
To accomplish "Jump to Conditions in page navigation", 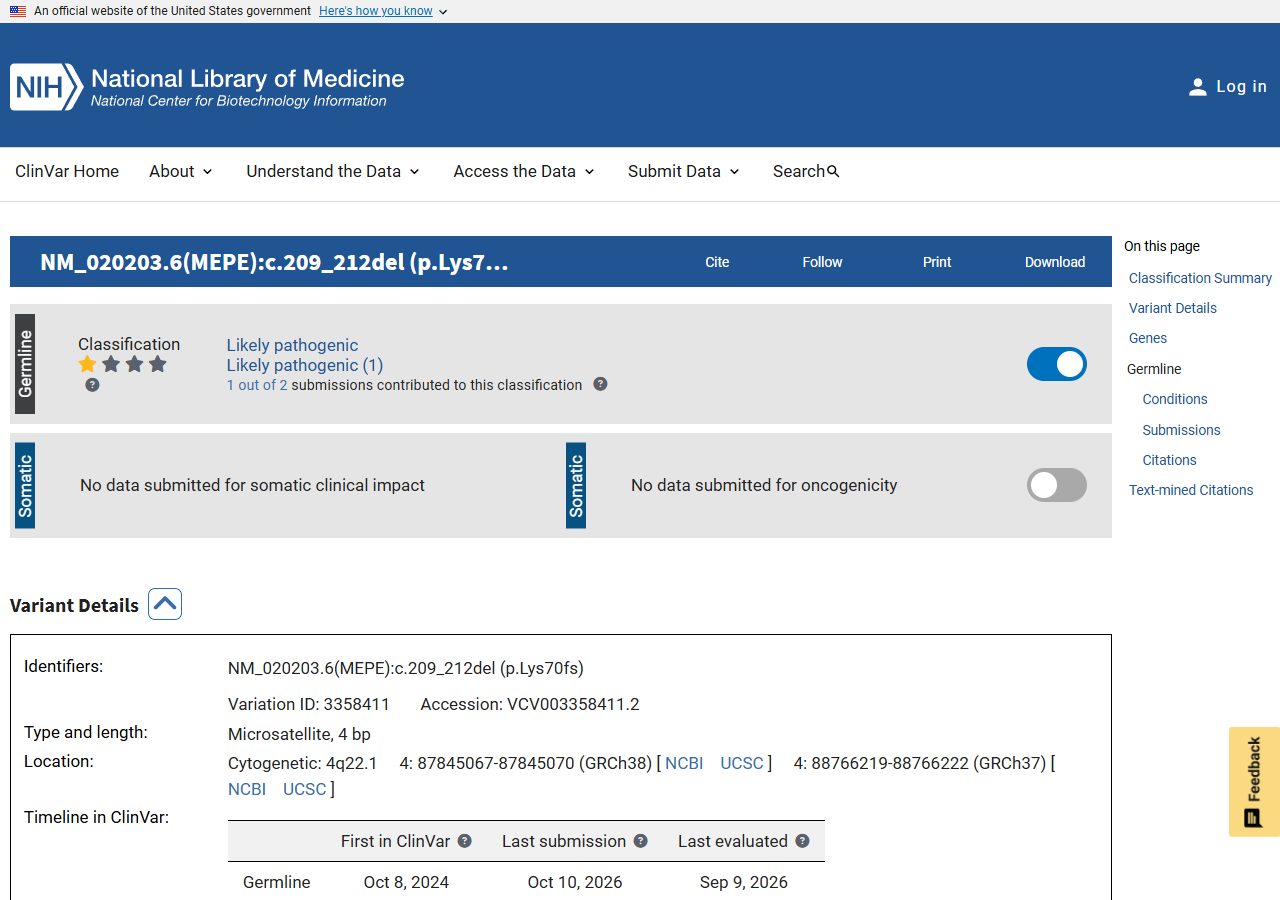I will click(1175, 399).
